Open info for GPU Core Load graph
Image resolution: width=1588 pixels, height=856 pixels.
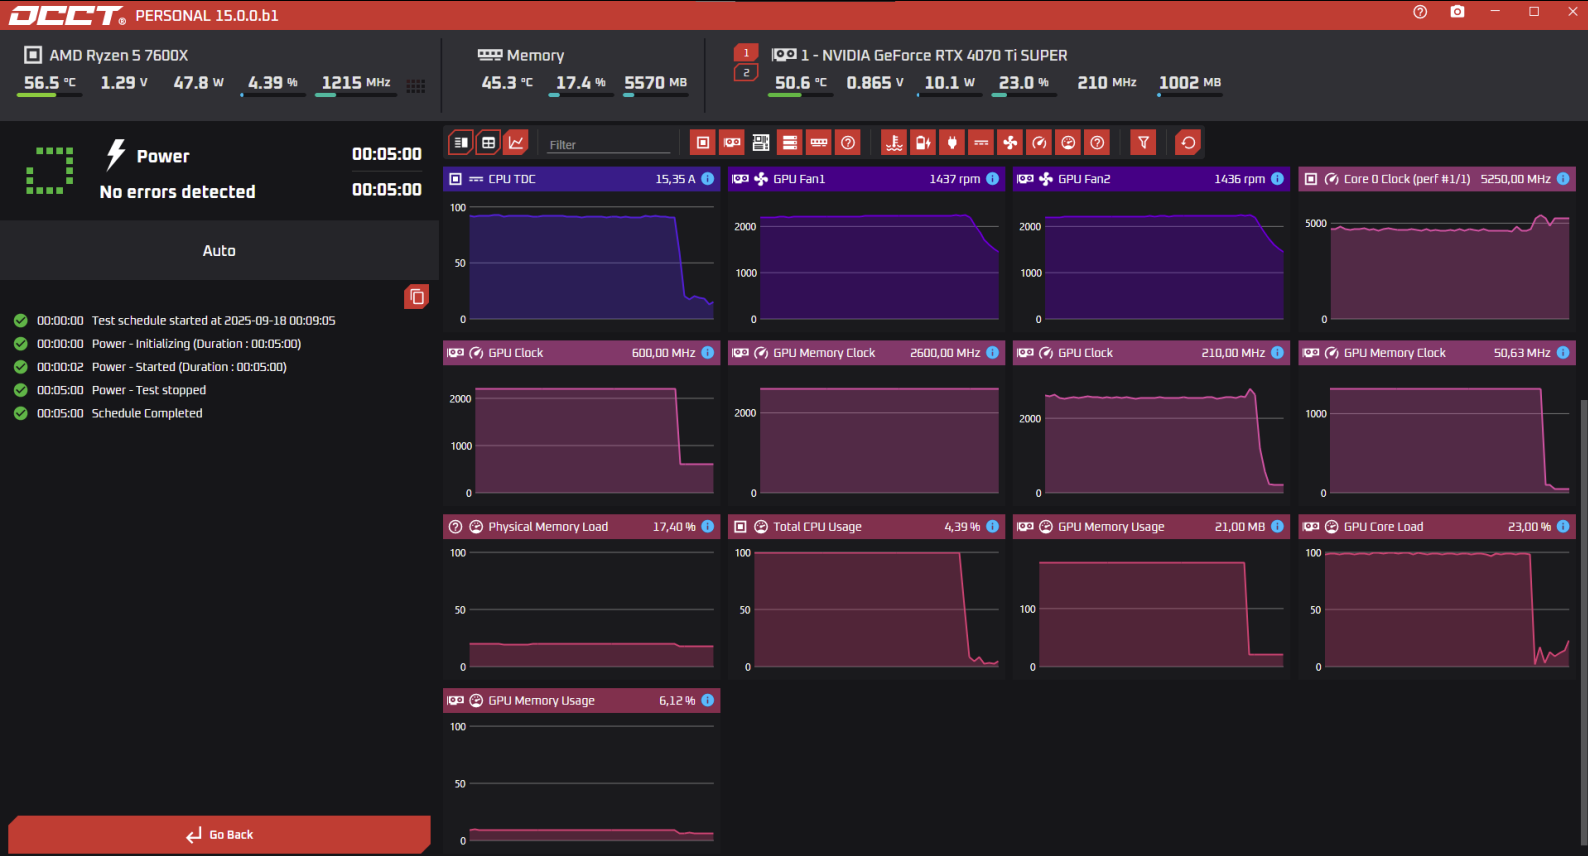[x=1563, y=527]
